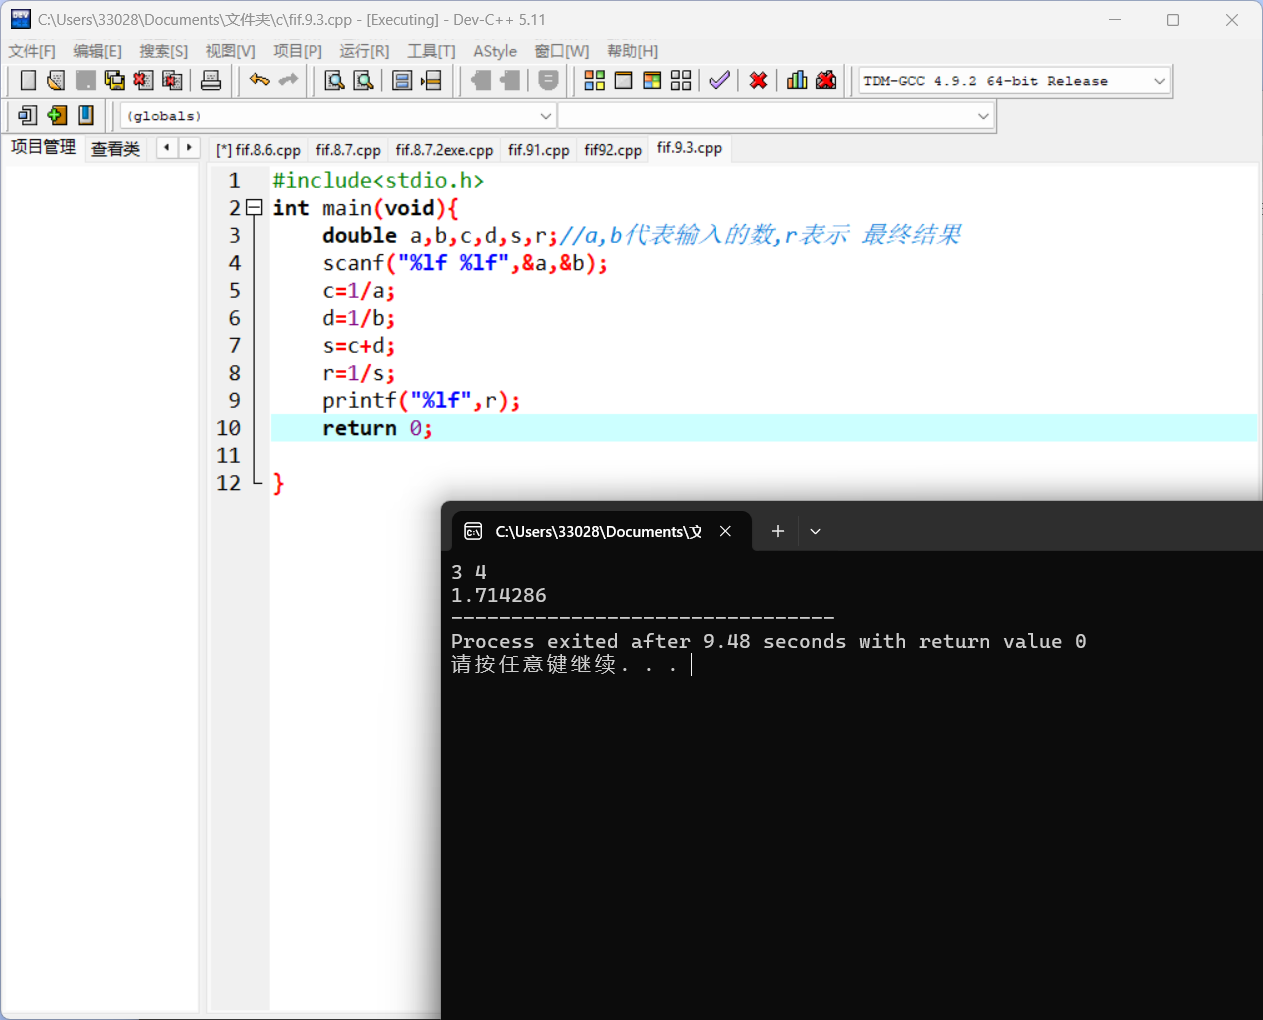Open the empty function list dropdown
The height and width of the screenshot is (1020, 1263).
[983, 116]
